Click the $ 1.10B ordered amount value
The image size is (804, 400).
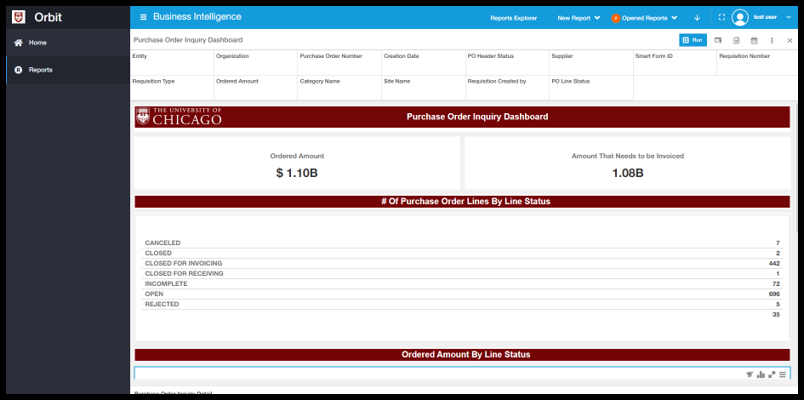pos(297,173)
